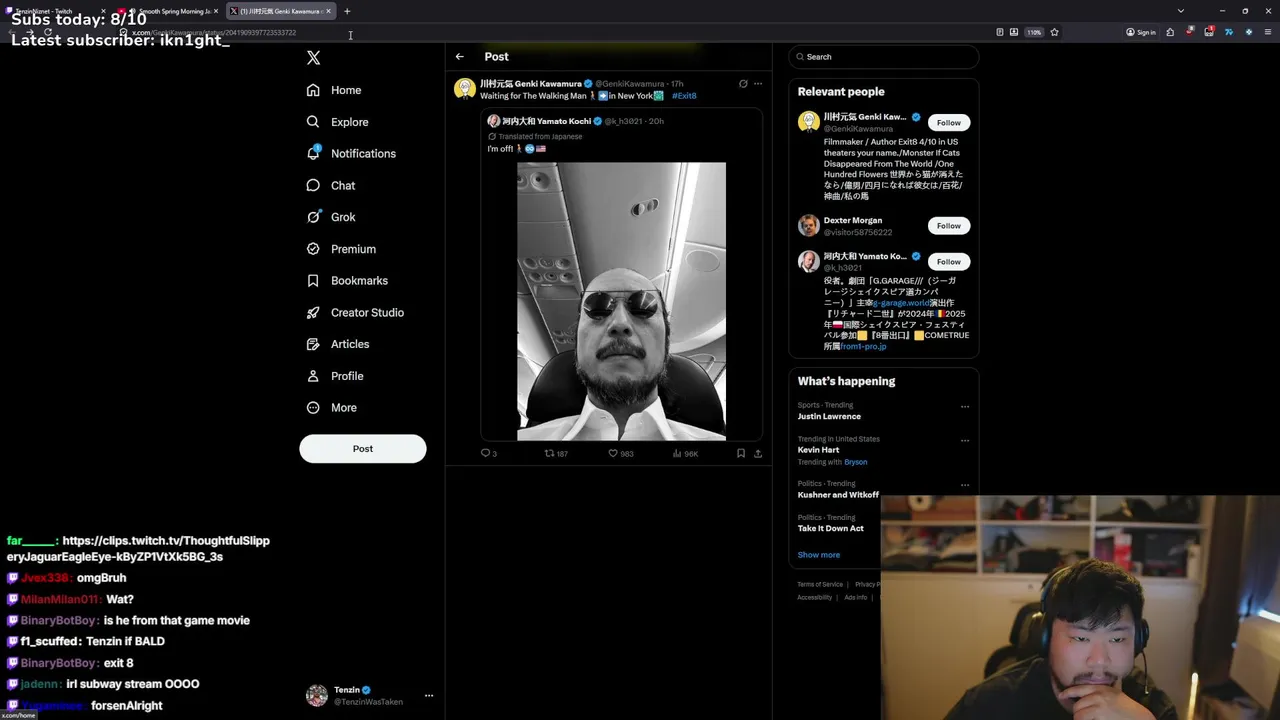Click the Translated from Japanese label
The height and width of the screenshot is (720, 1280).
click(540, 136)
